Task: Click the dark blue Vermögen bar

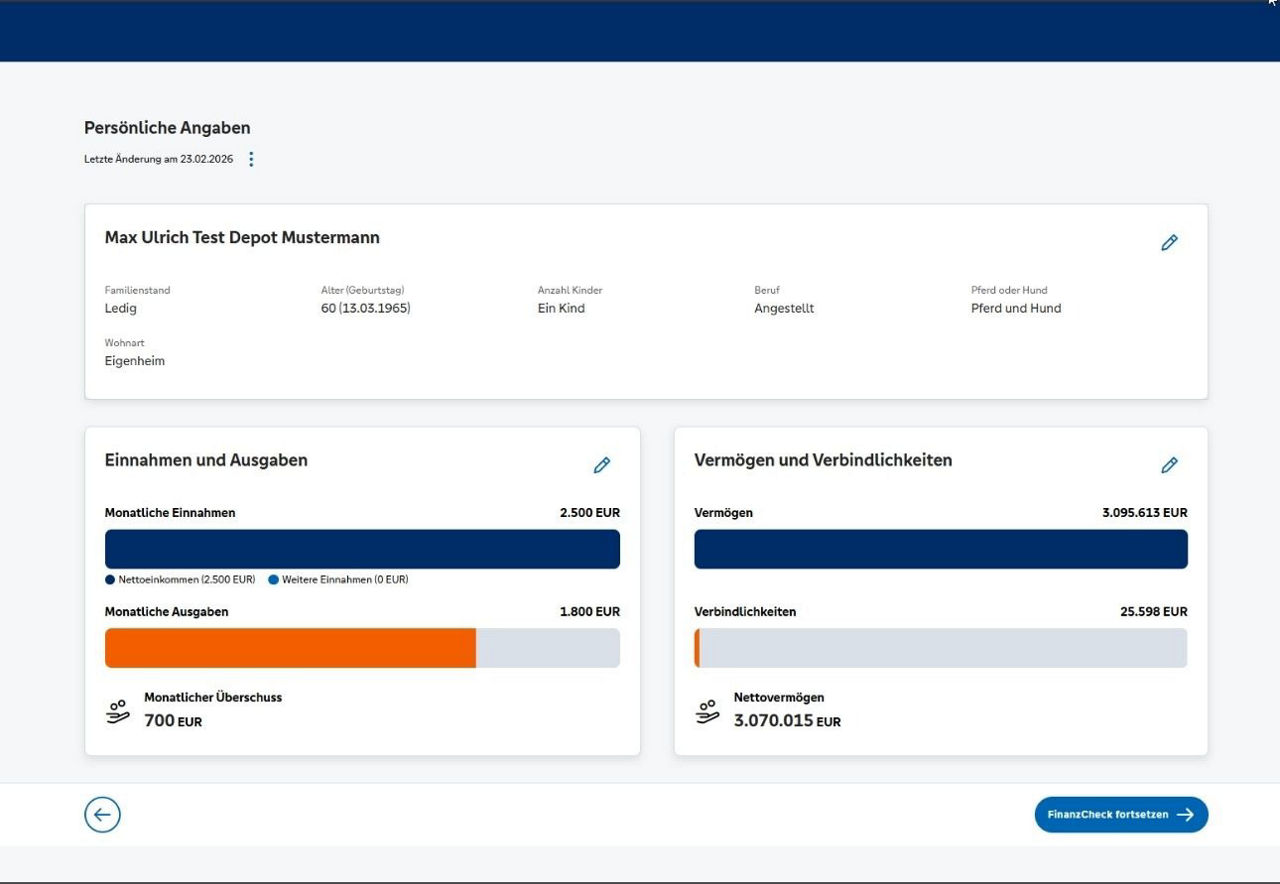Action: pos(940,548)
